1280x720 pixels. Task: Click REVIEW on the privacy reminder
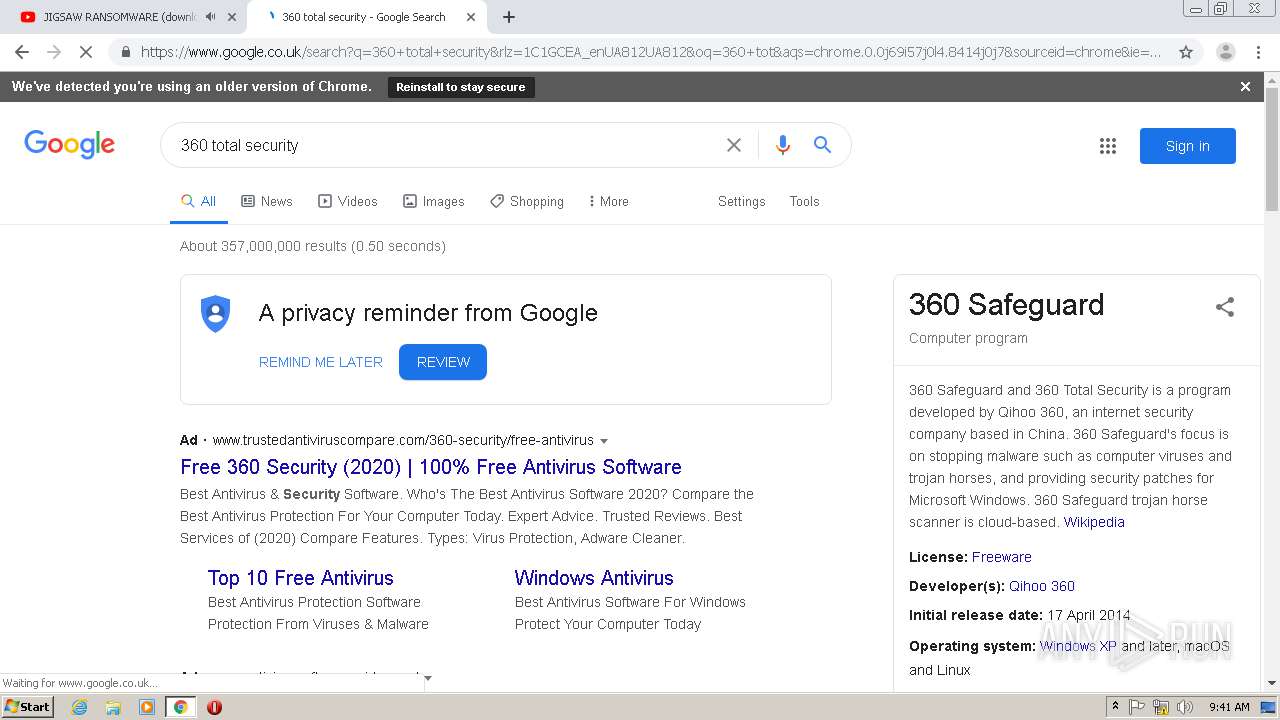tap(443, 362)
